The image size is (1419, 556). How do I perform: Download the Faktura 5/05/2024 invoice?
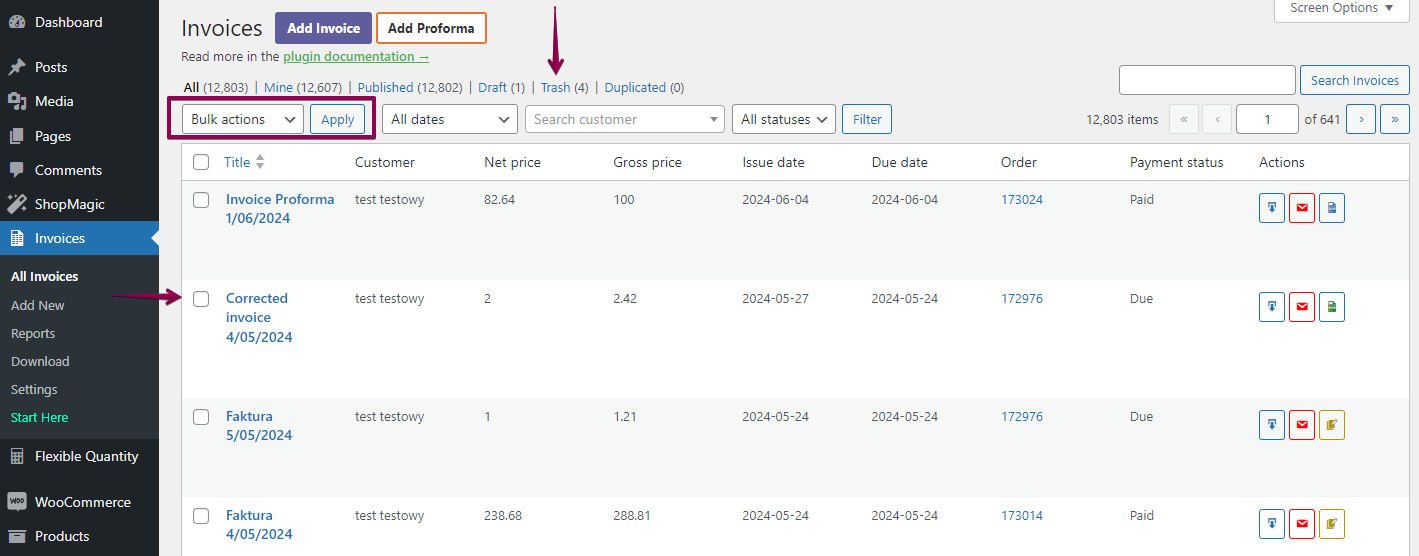coord(1271,425)
